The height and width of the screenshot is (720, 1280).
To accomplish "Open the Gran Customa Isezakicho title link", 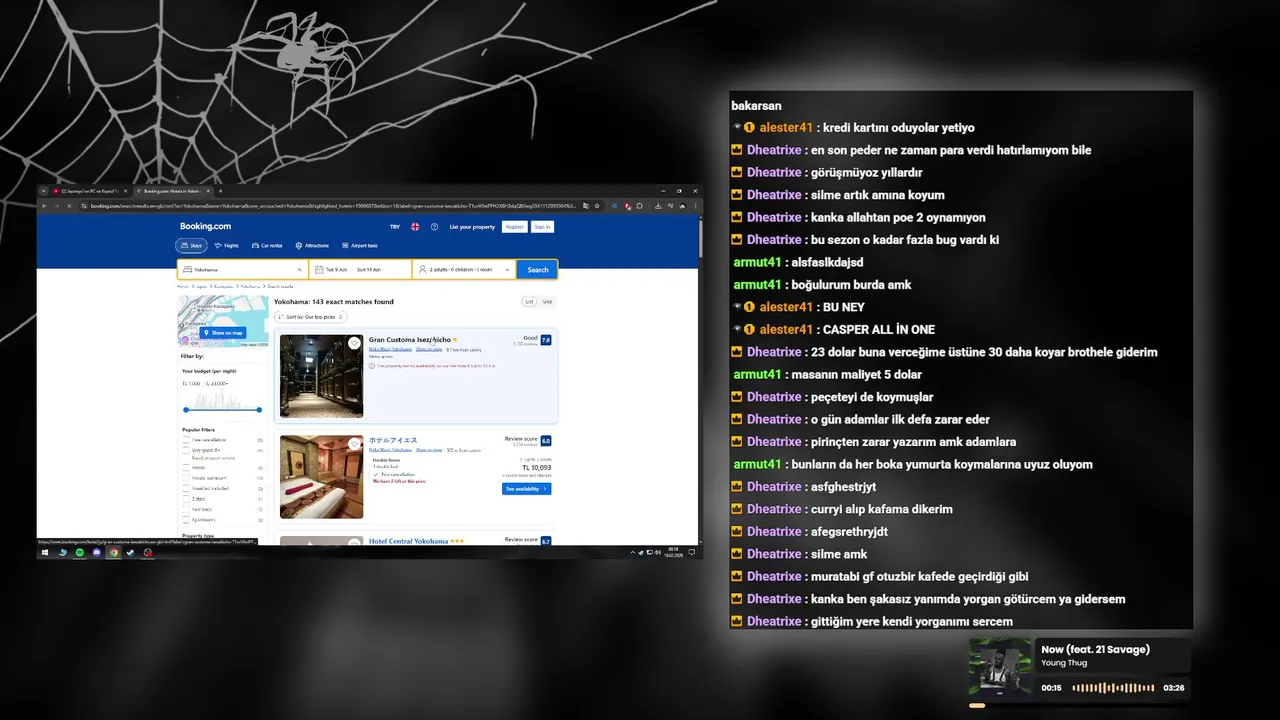I will tap(410, 340).
